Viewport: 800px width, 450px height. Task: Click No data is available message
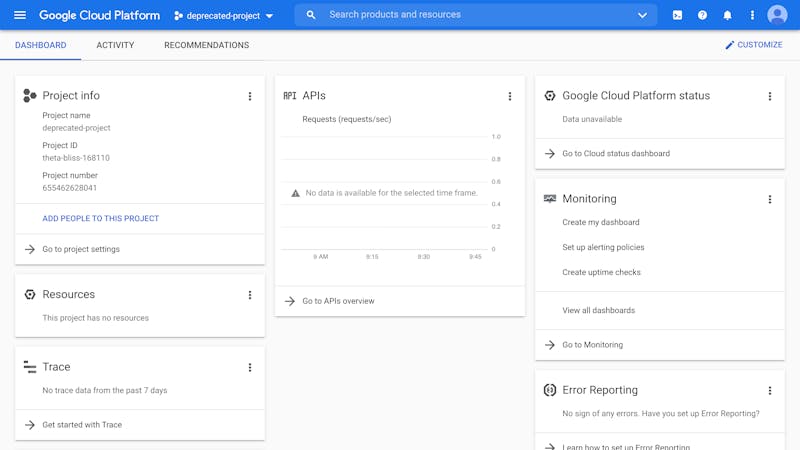coord(391,193)
